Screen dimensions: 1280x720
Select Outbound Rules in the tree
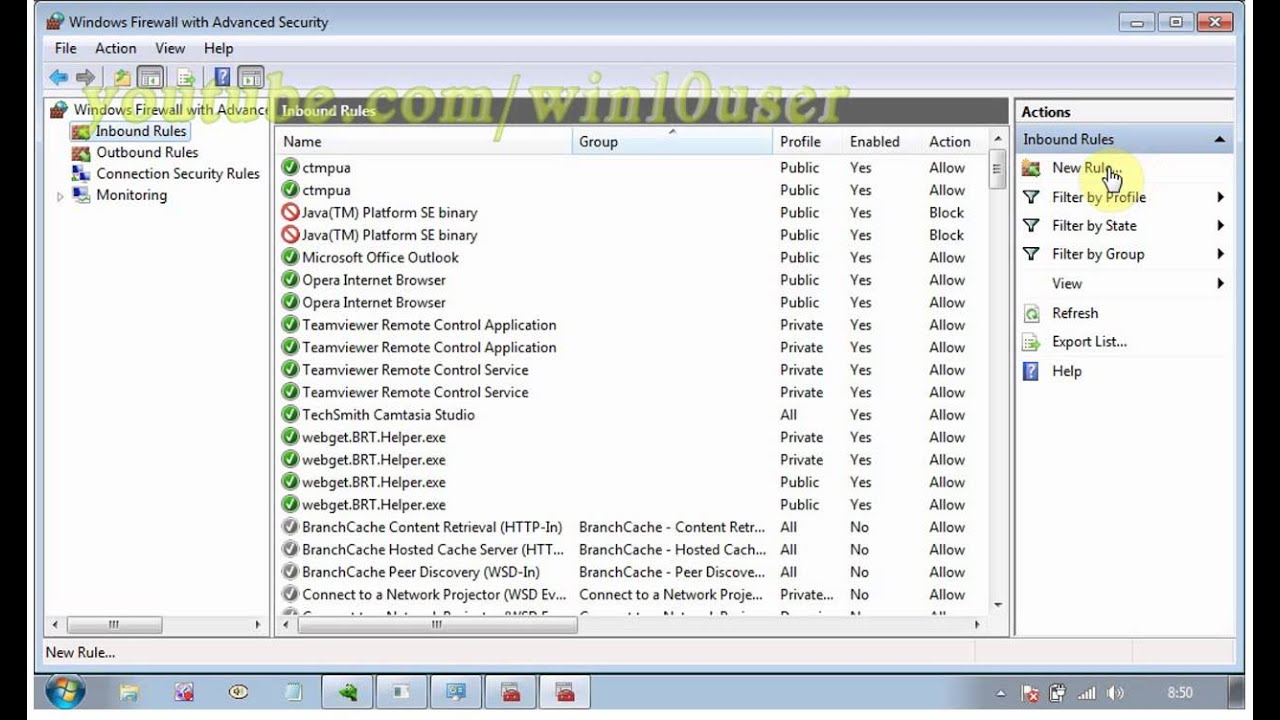coord(147,152)
